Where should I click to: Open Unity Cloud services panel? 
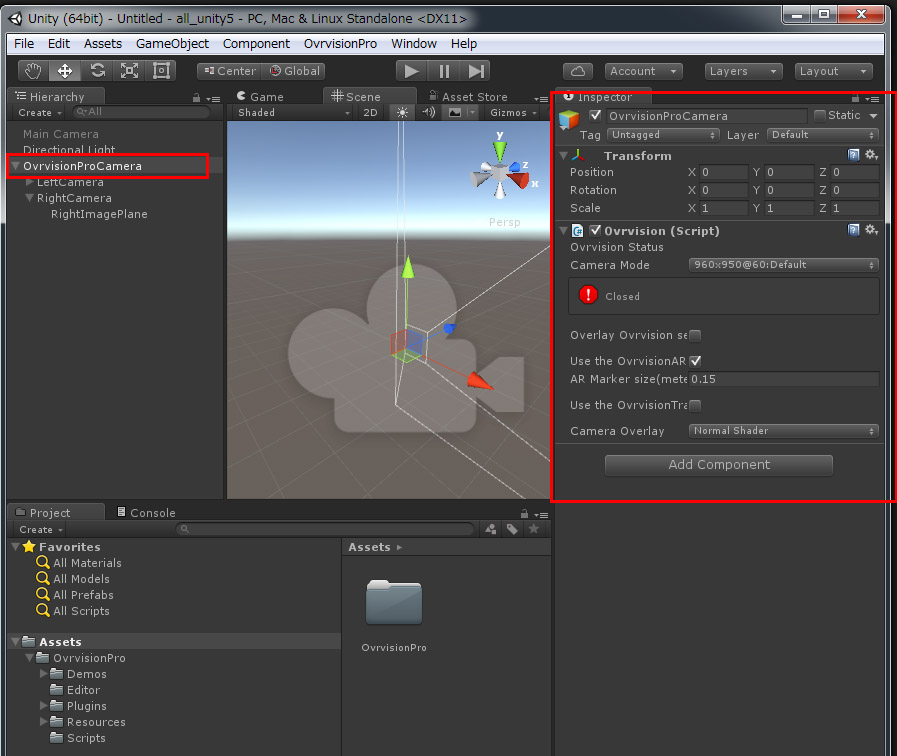(x=579, y=70)
